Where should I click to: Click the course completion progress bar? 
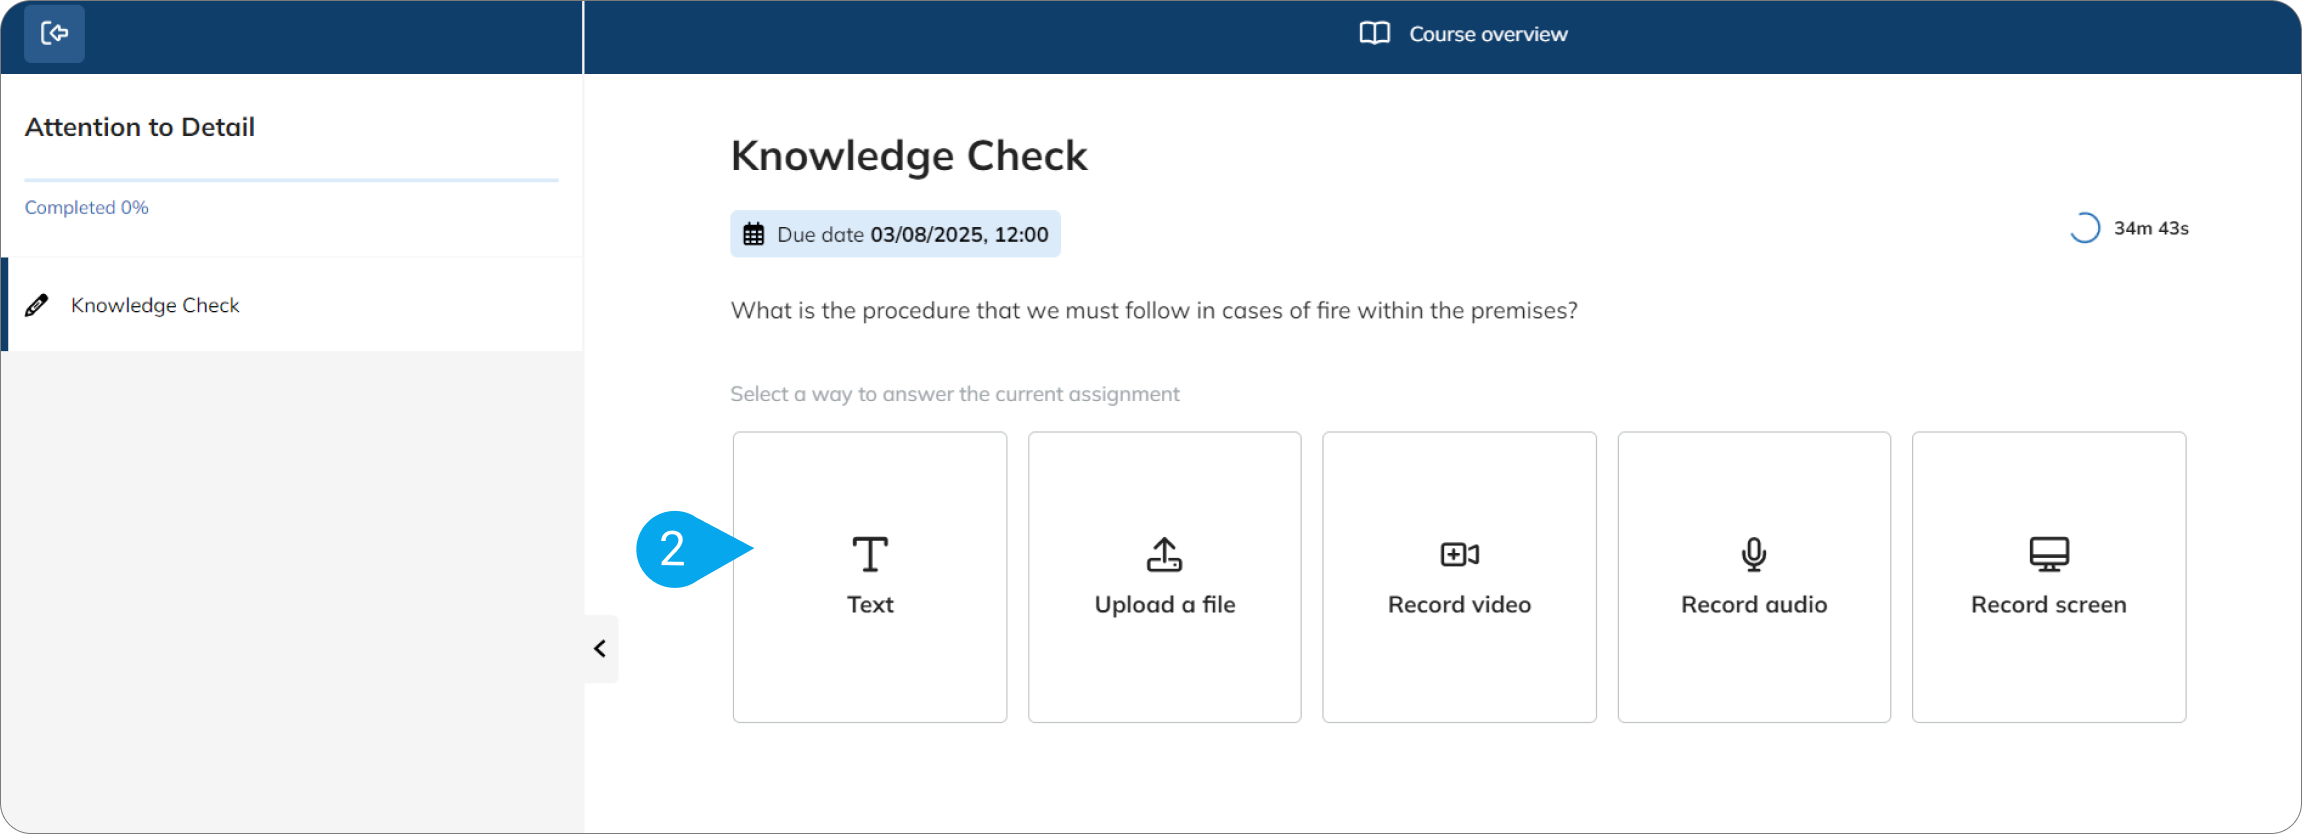(291, 180)
